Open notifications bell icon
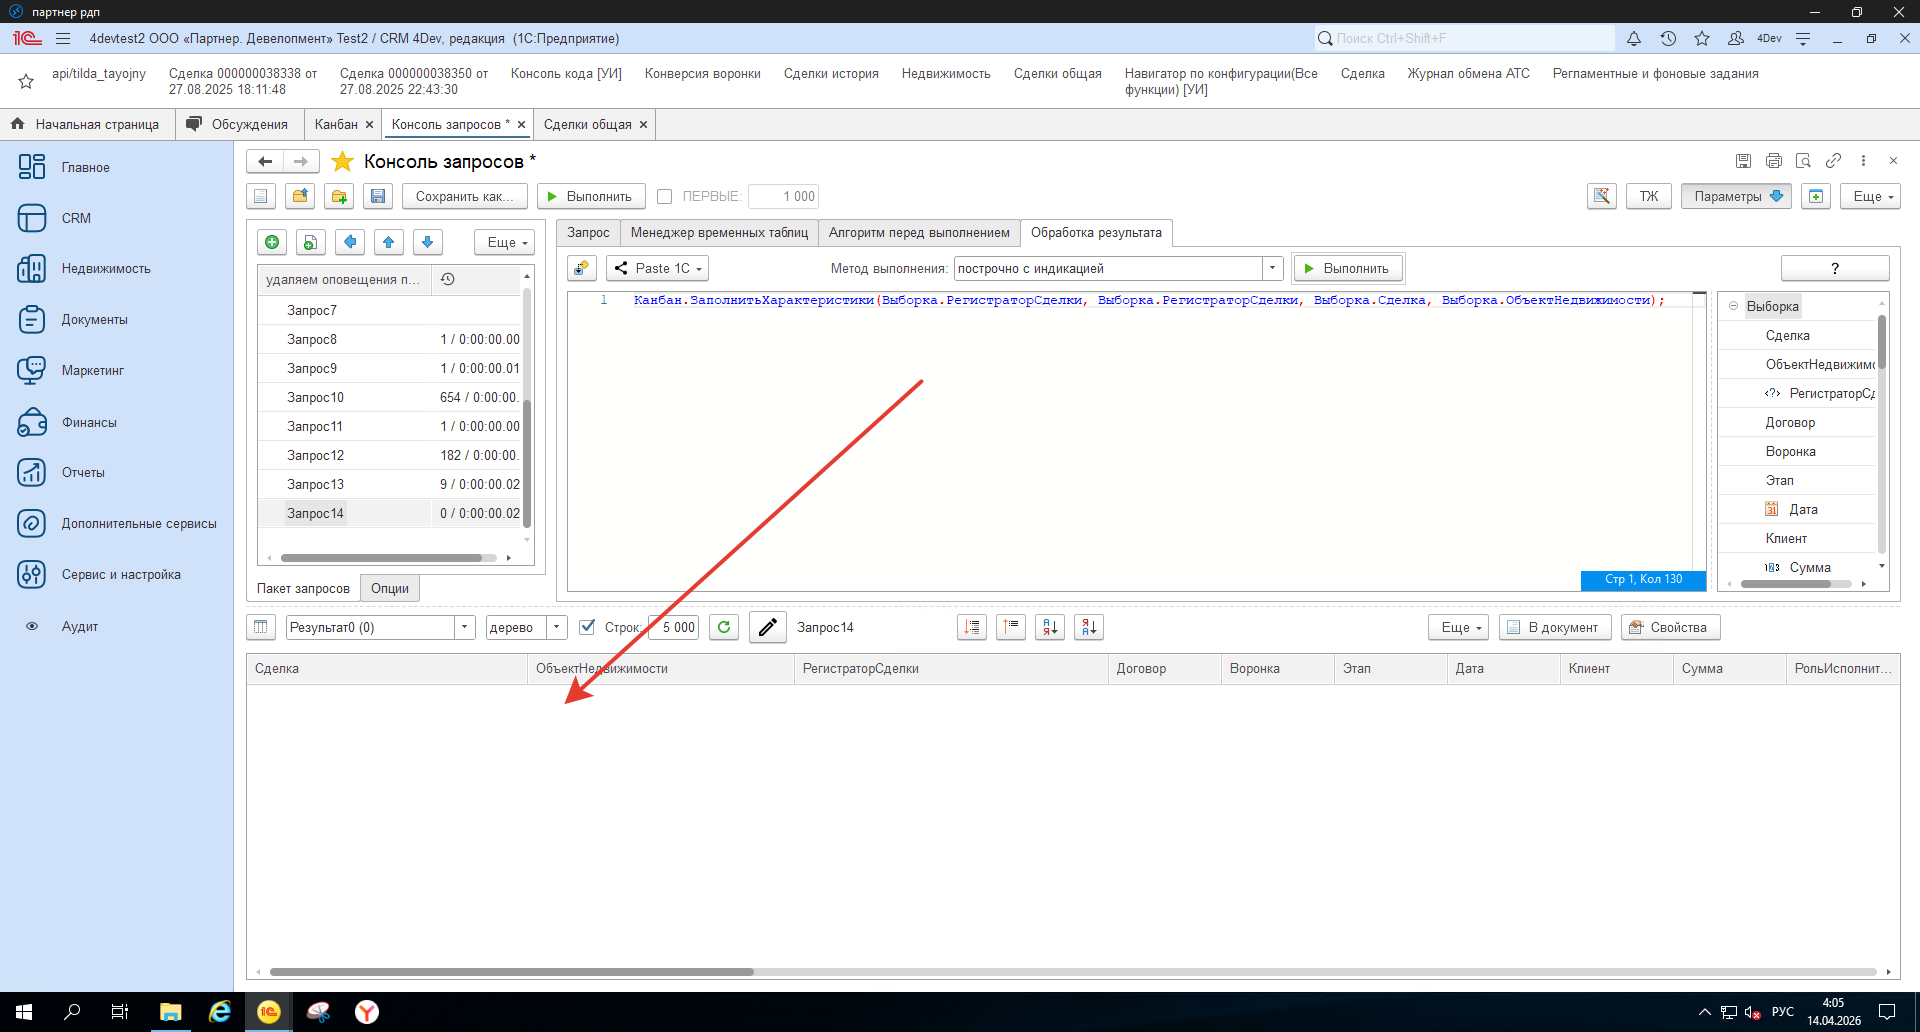The width and height of the screenshot is (1920, 1032). (1633, 38)
